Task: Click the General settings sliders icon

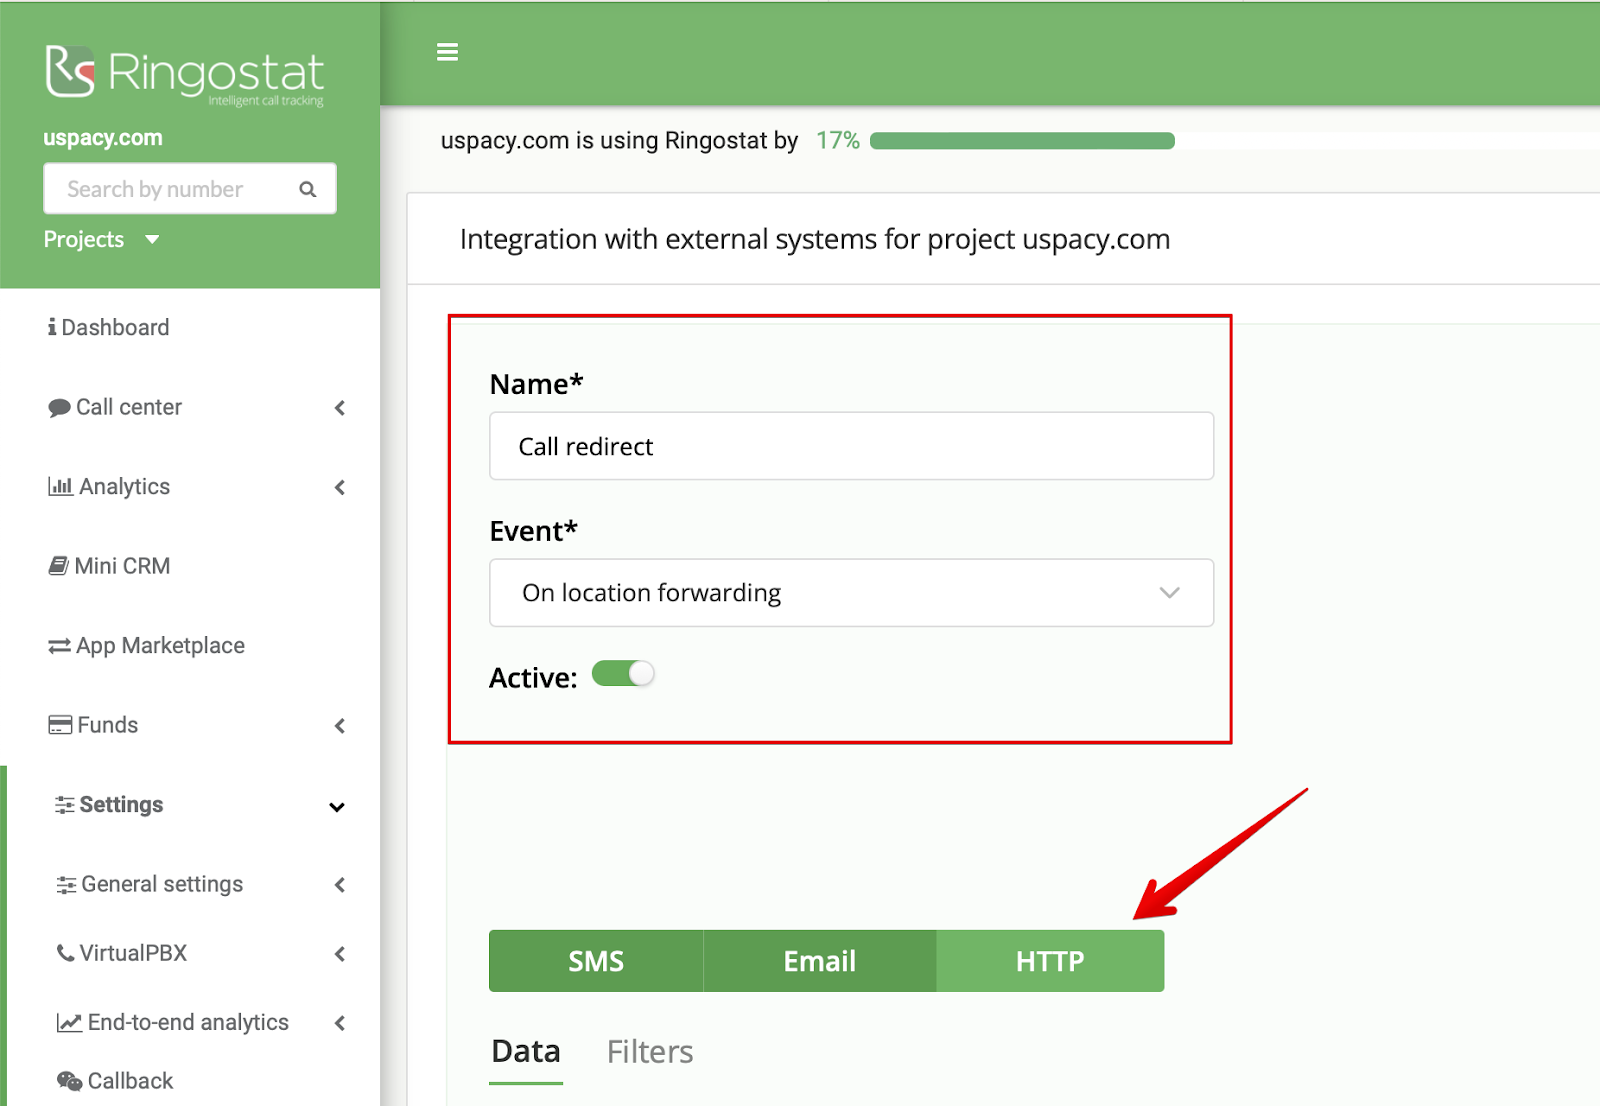Action: click(x=66, y=885)
